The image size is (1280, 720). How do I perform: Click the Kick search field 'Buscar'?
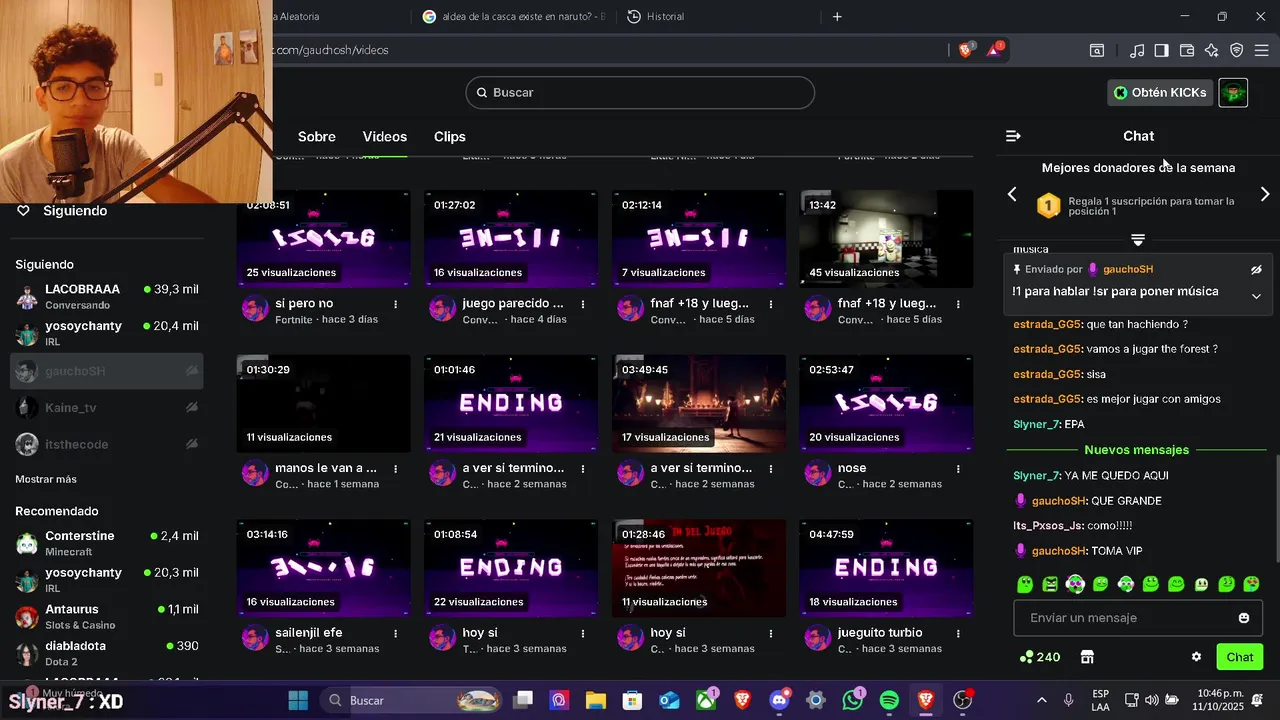pos(640,92)
